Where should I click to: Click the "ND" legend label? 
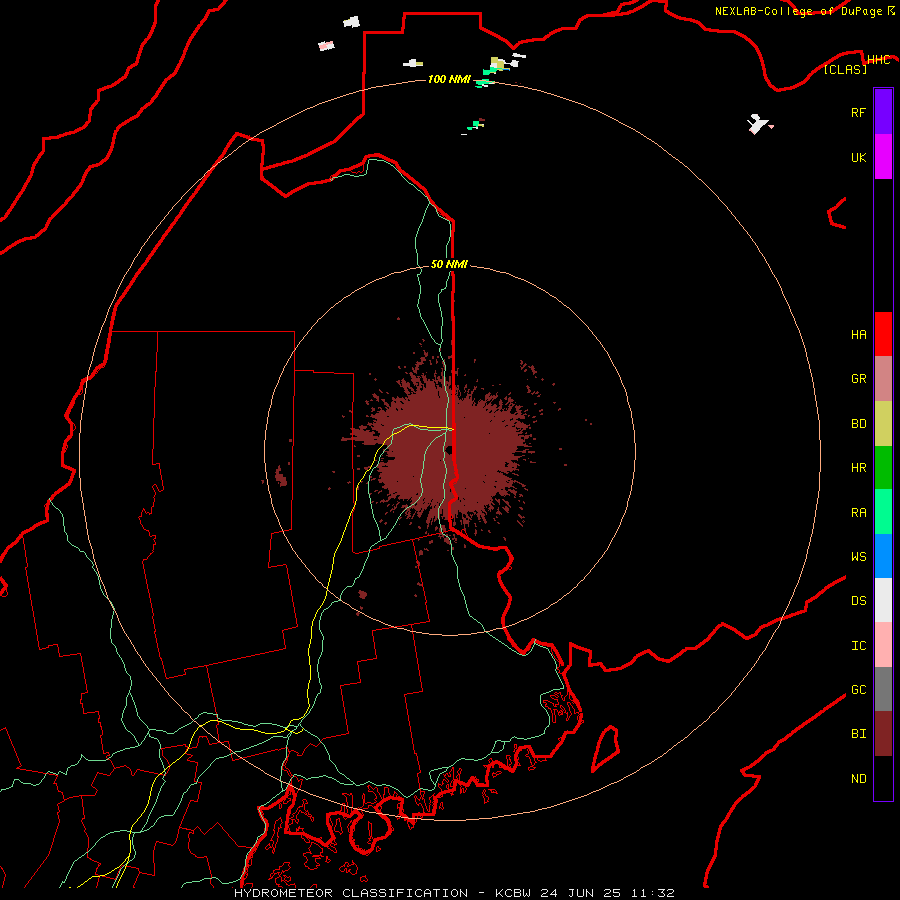[x=858, y=779]
